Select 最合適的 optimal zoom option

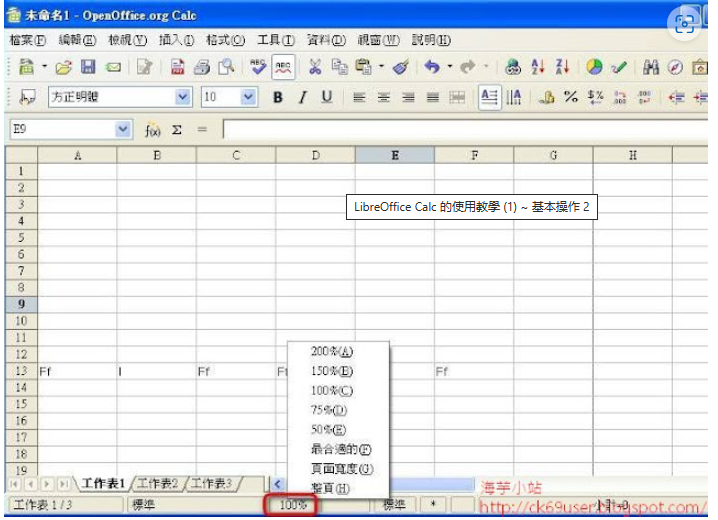341,450
